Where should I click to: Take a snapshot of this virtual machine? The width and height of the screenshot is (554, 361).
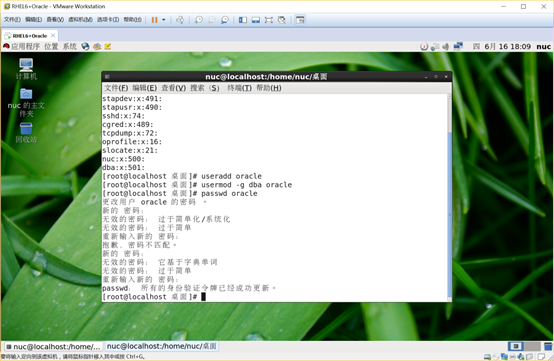(199, 20)
